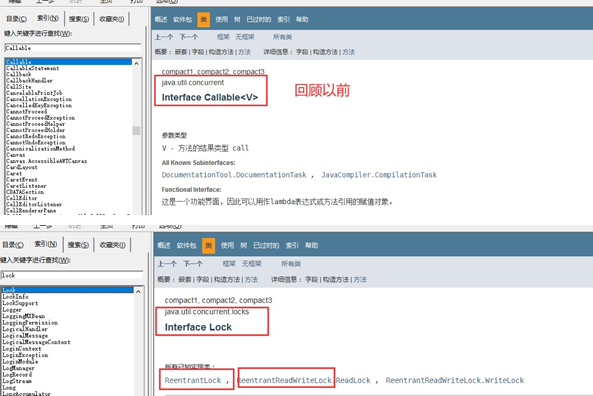This screenshot has width=593, height=396.
Task: Select CanonicalizationMethod index entry
Action: pyautogui.click(x=40, y=149)
